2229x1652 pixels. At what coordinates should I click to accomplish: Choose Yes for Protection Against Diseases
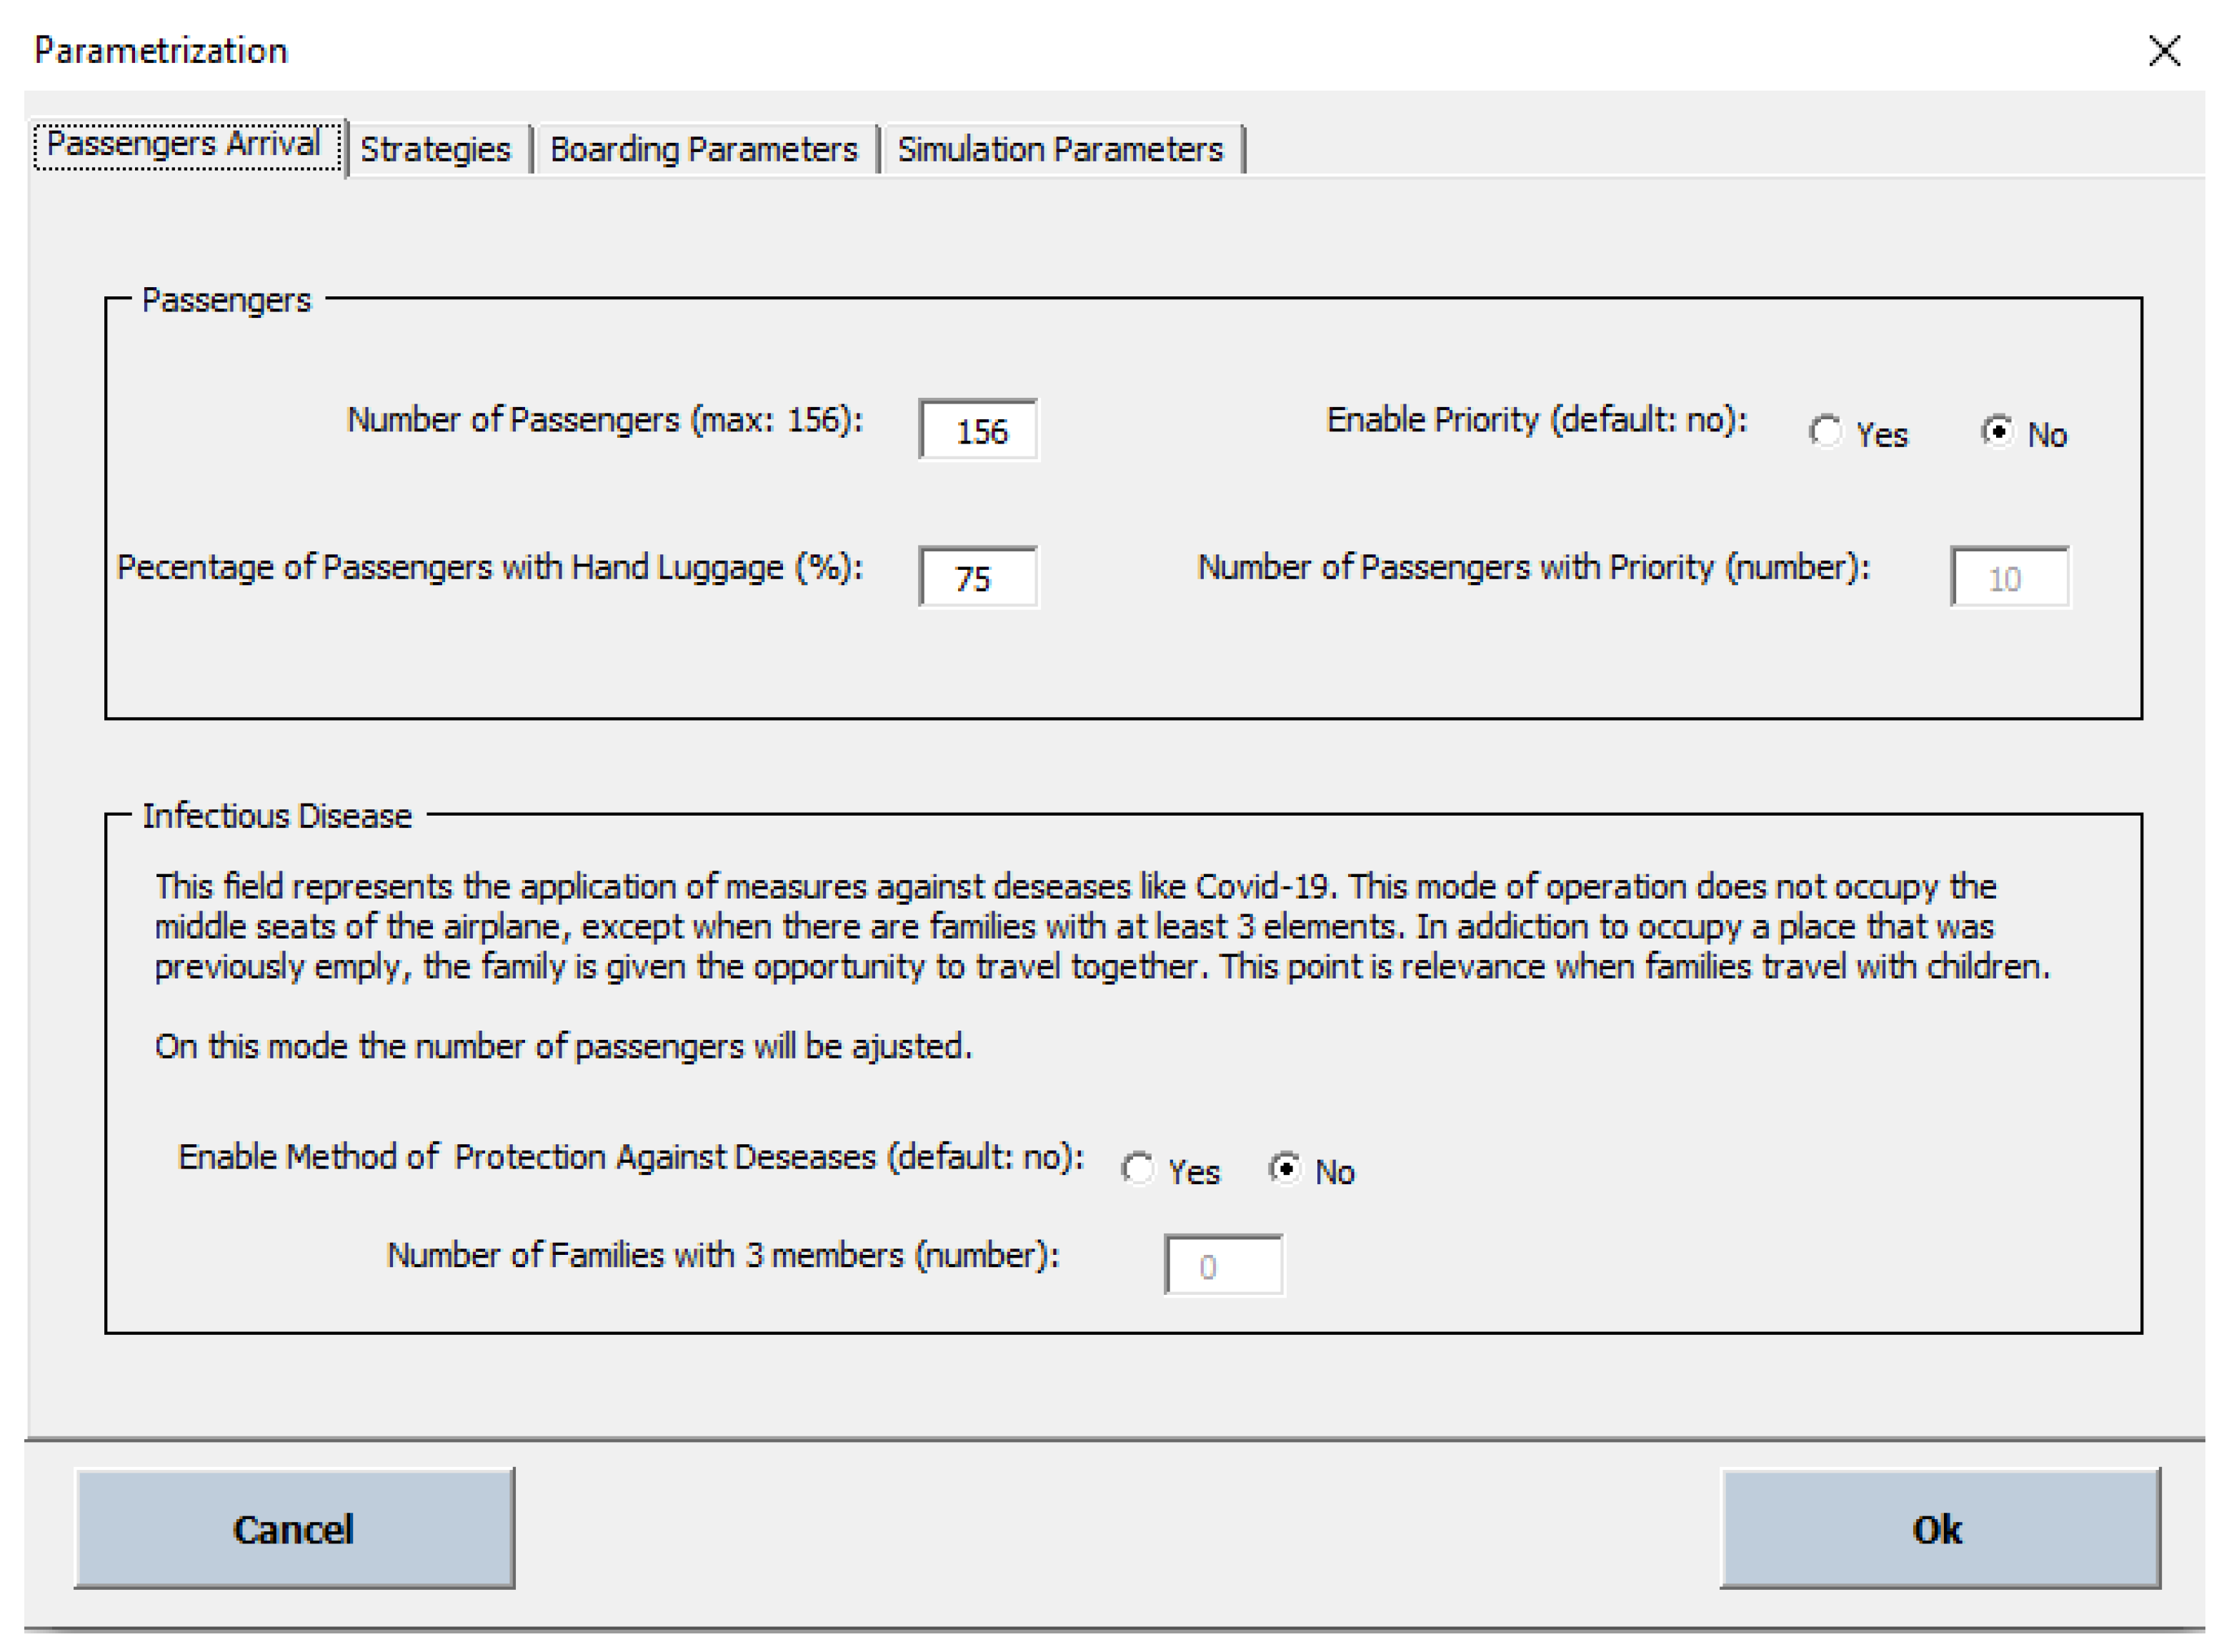[x=1137, y=1168]
